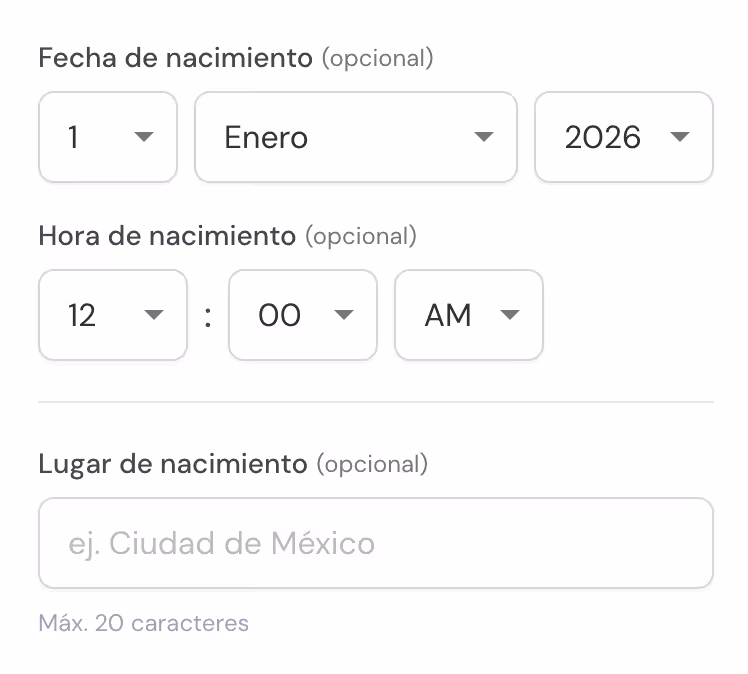This screenshot has height=674, width=748.
Task: Click (opcional) next to Fecha de nacimiento
Action: (377, 58)
